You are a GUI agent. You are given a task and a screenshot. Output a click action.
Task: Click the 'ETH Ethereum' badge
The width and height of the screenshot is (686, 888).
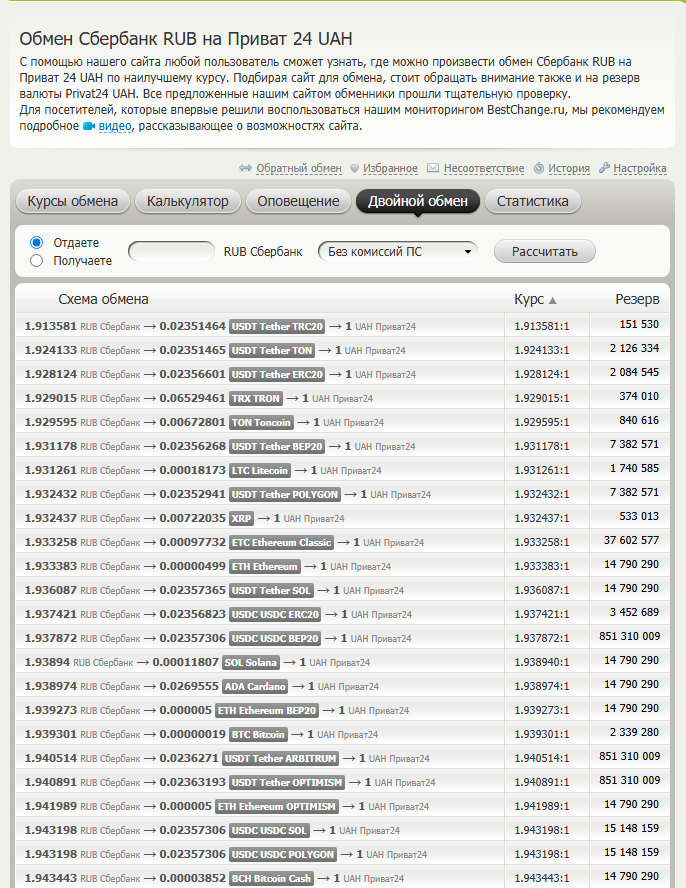[265, 566]
